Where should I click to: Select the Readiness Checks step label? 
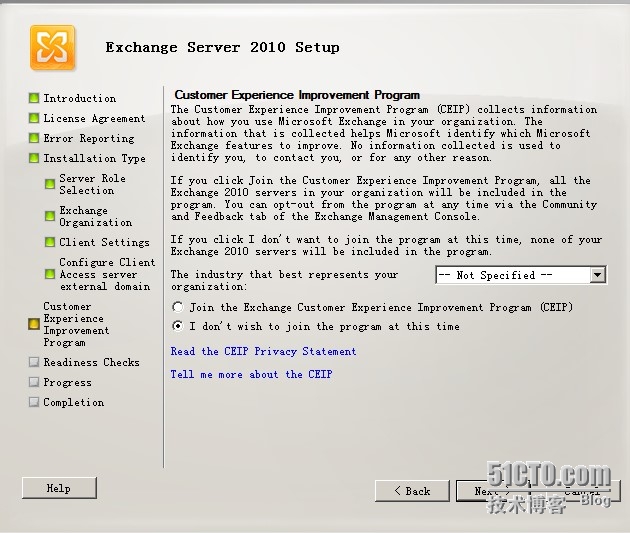pyautogui.click(x=91, y=362)
